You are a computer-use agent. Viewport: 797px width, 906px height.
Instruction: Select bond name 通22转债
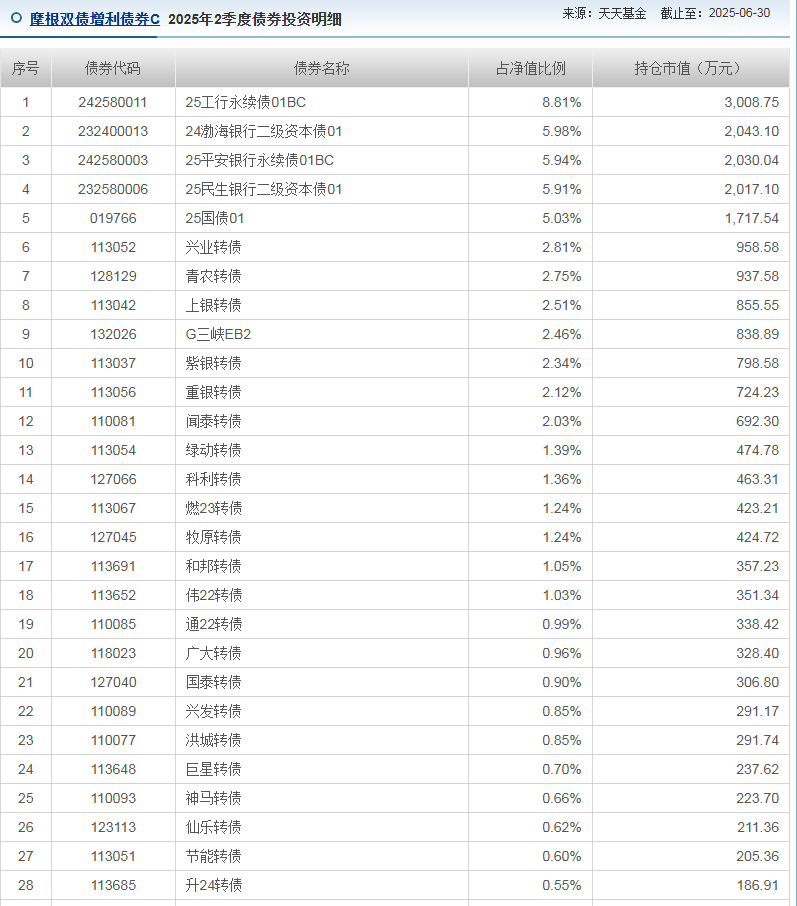[213, 624]
